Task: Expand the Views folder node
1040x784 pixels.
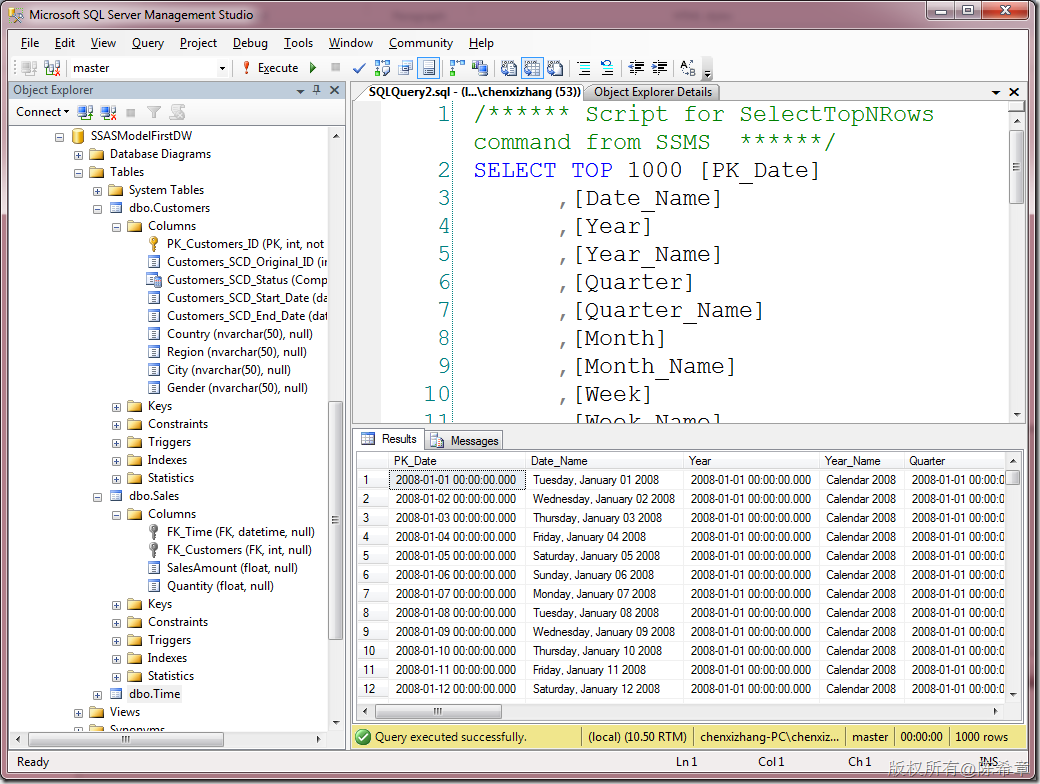Action: (78, 712)
